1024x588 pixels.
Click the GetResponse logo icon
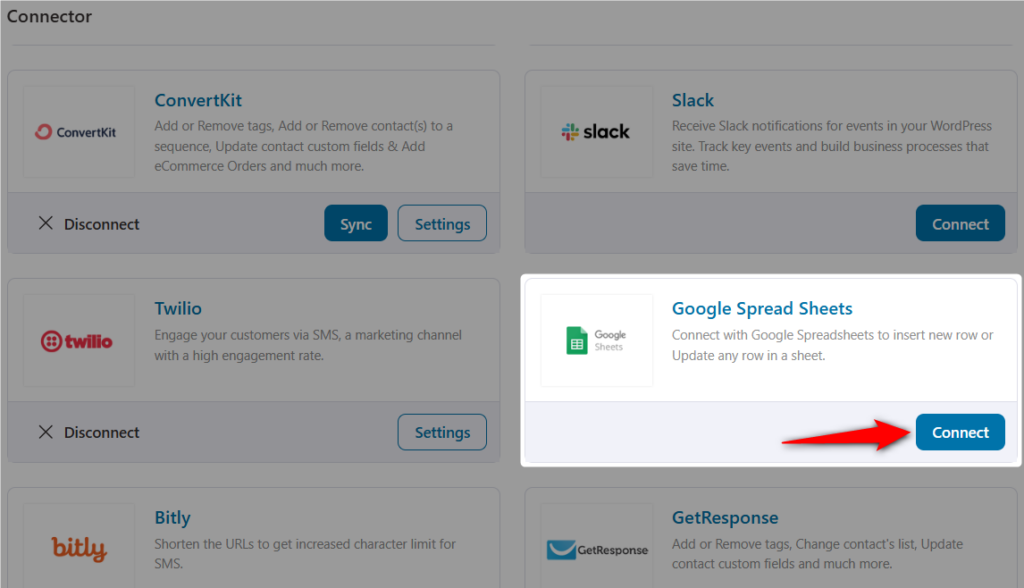tap(597, 548)
